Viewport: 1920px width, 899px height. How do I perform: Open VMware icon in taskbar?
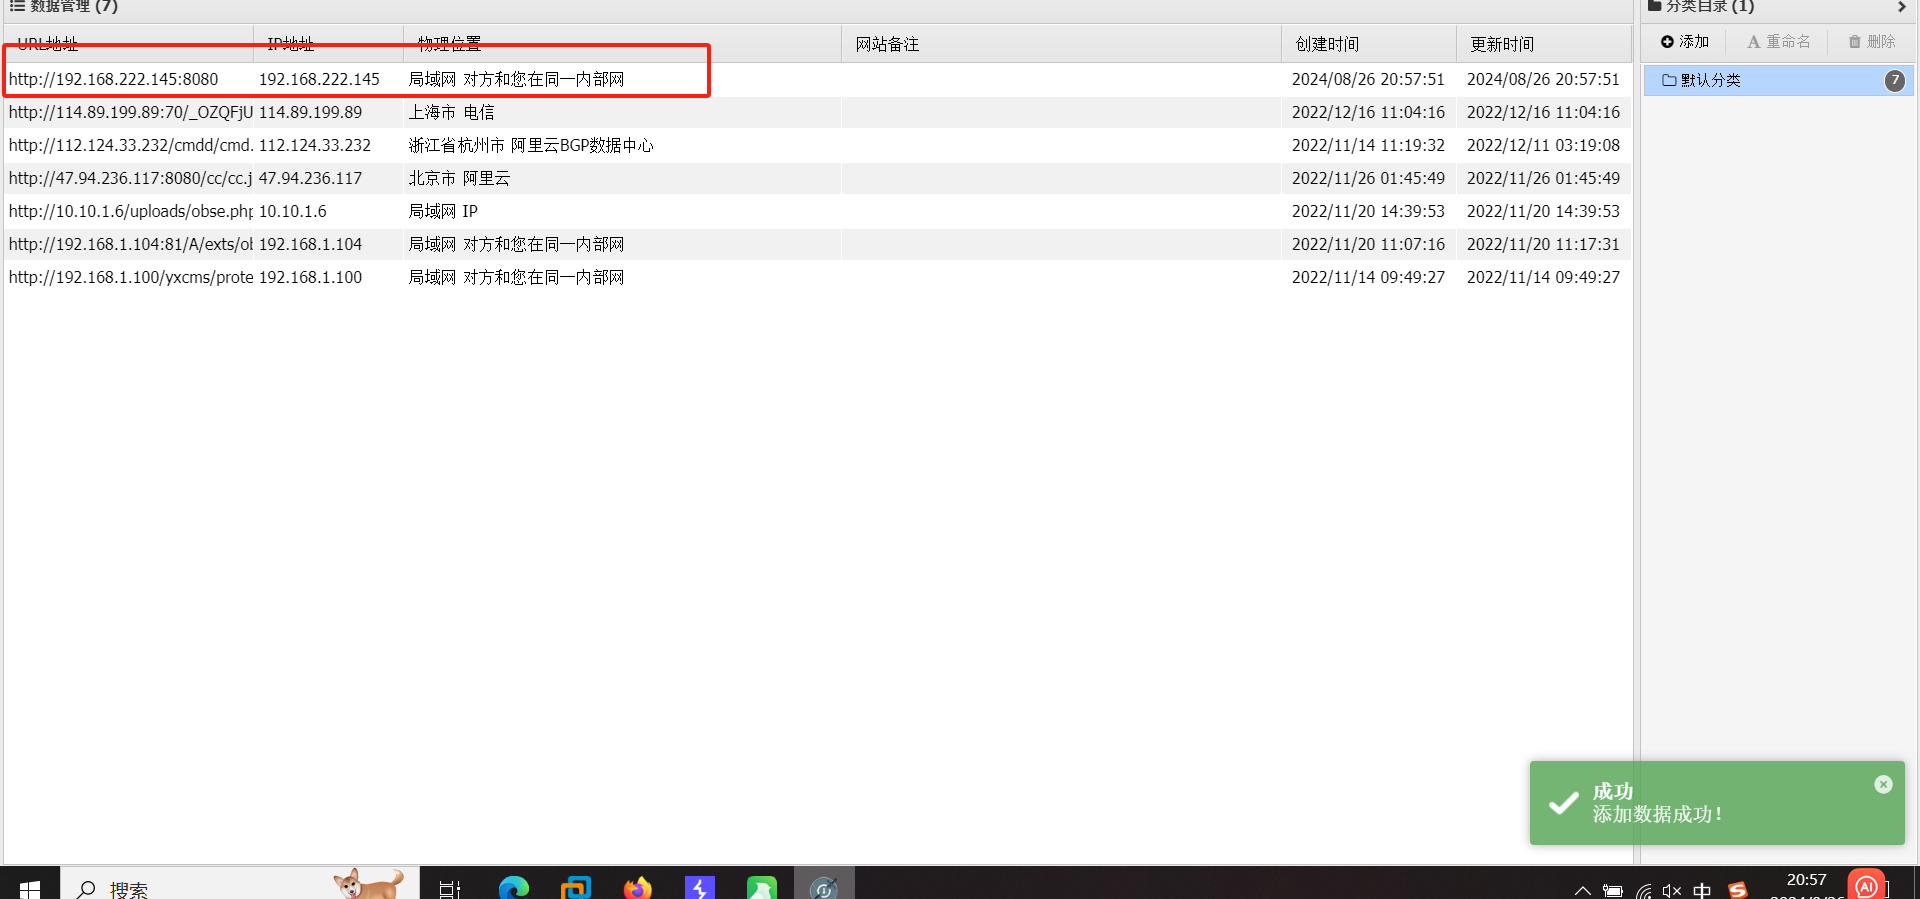576,888
